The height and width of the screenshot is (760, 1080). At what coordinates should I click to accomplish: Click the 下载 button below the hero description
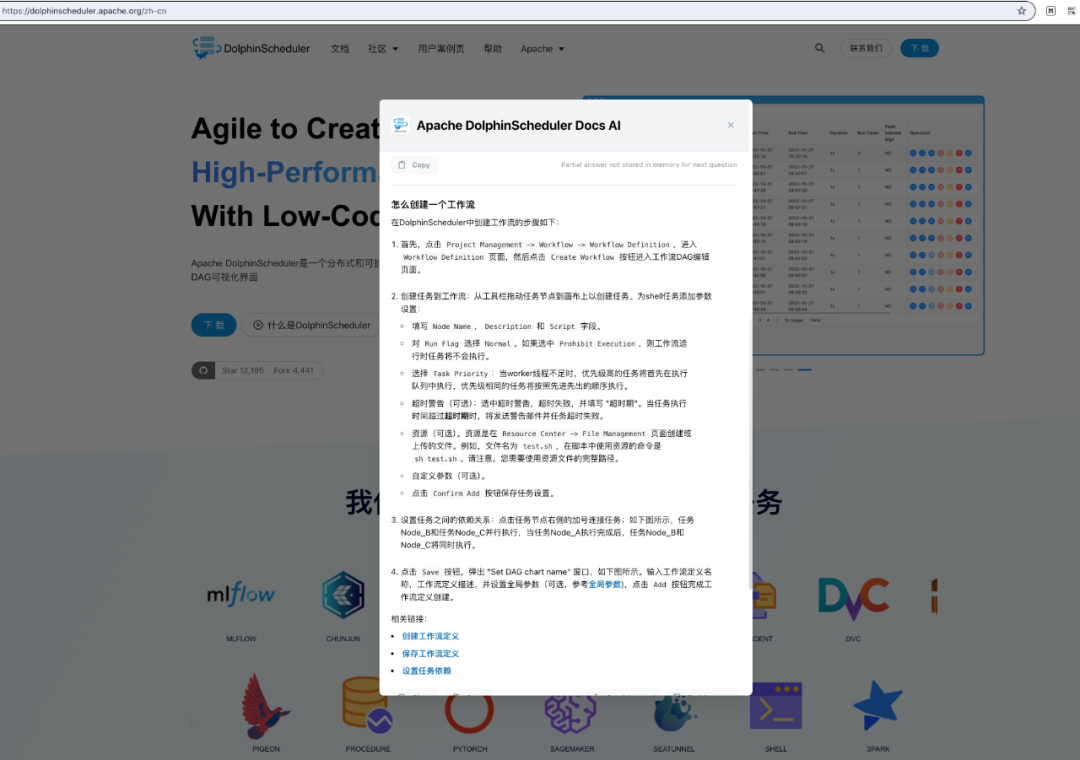[x=214, y=325]
